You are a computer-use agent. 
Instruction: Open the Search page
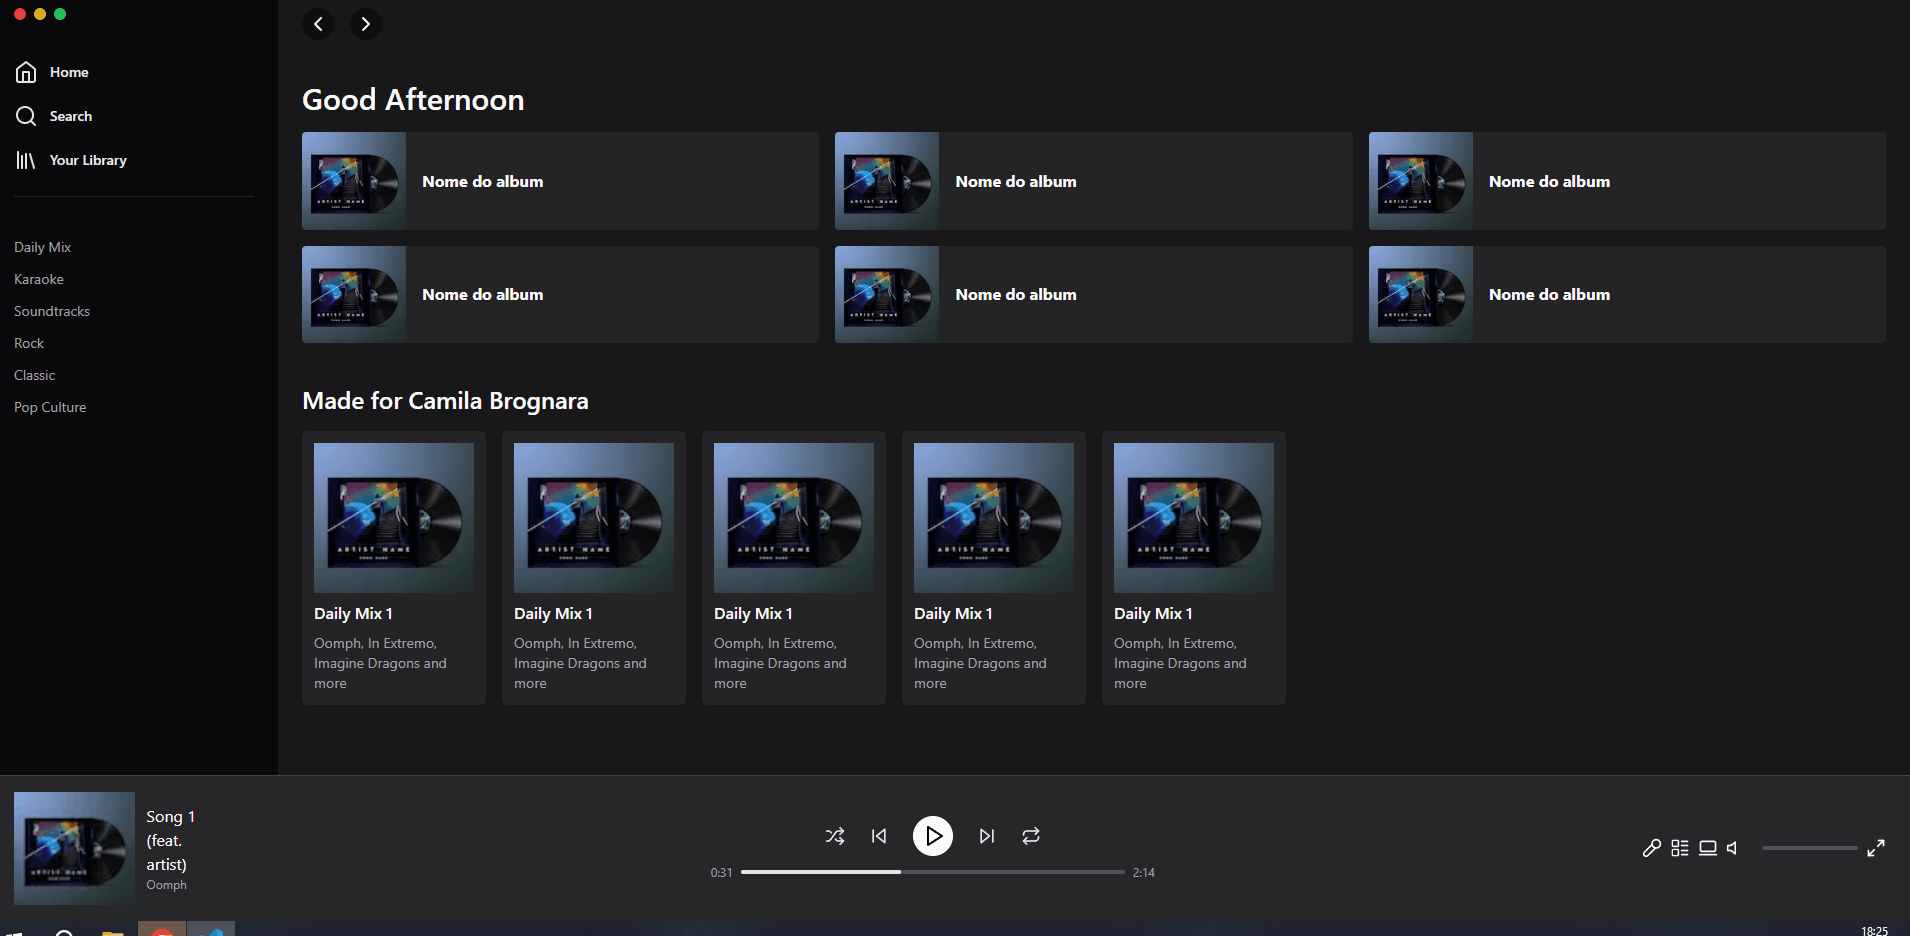point(70,115)
